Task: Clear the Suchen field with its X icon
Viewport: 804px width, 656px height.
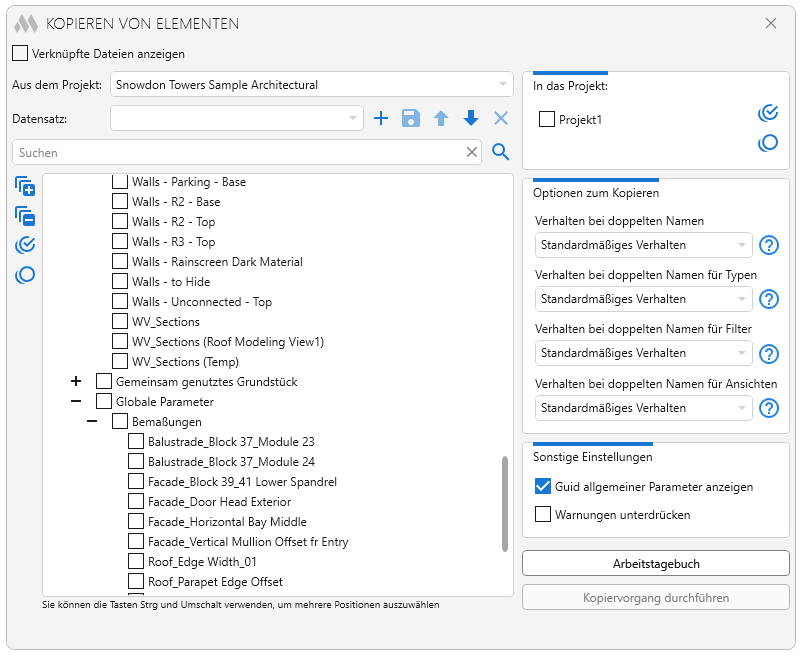Action: 472,152
